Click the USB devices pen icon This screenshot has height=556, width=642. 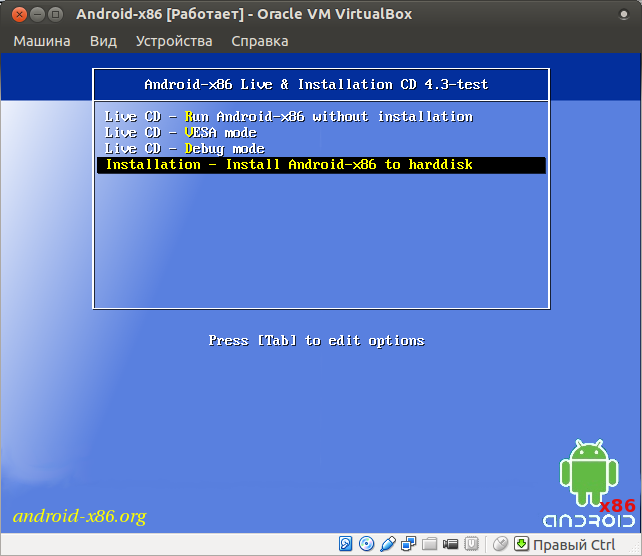(388, 545)
